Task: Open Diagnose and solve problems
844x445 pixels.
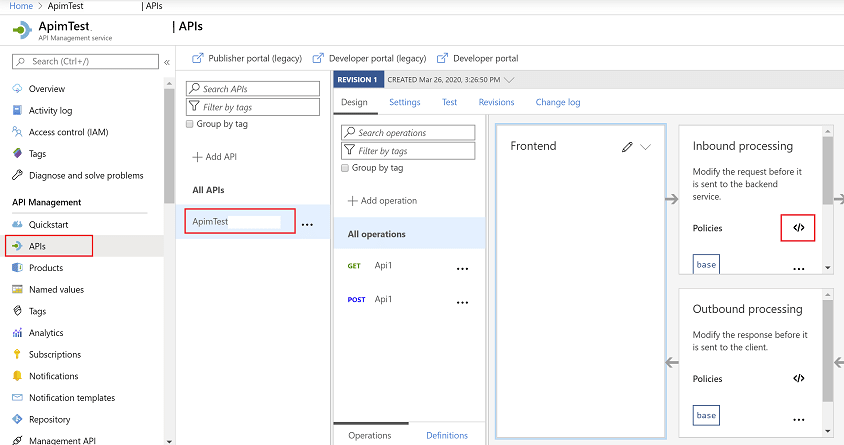Action: [x=86, y=175]
